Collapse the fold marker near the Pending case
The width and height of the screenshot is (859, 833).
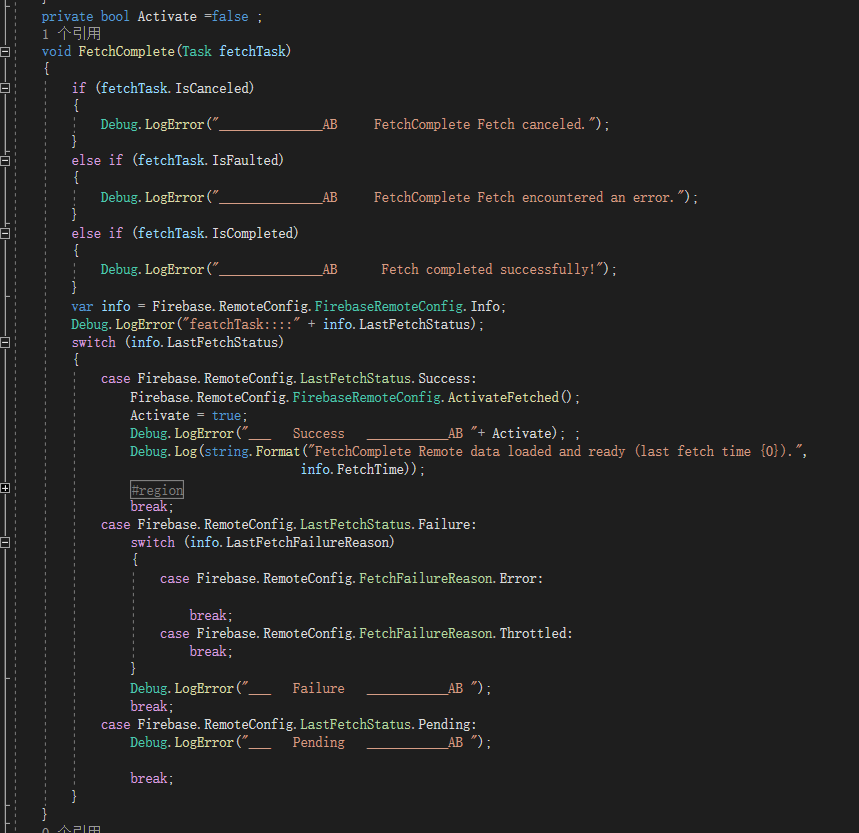(x=5, y=723)
